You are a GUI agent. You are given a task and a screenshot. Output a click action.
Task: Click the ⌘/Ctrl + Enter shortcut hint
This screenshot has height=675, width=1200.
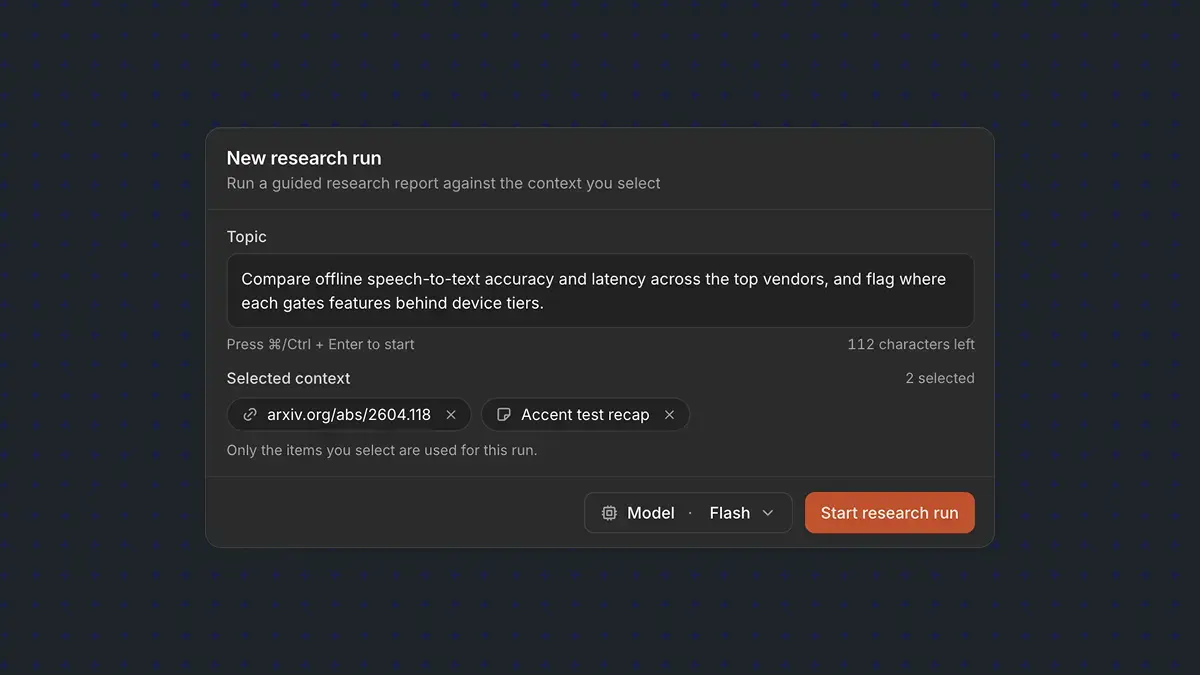(x=320, y=344)
